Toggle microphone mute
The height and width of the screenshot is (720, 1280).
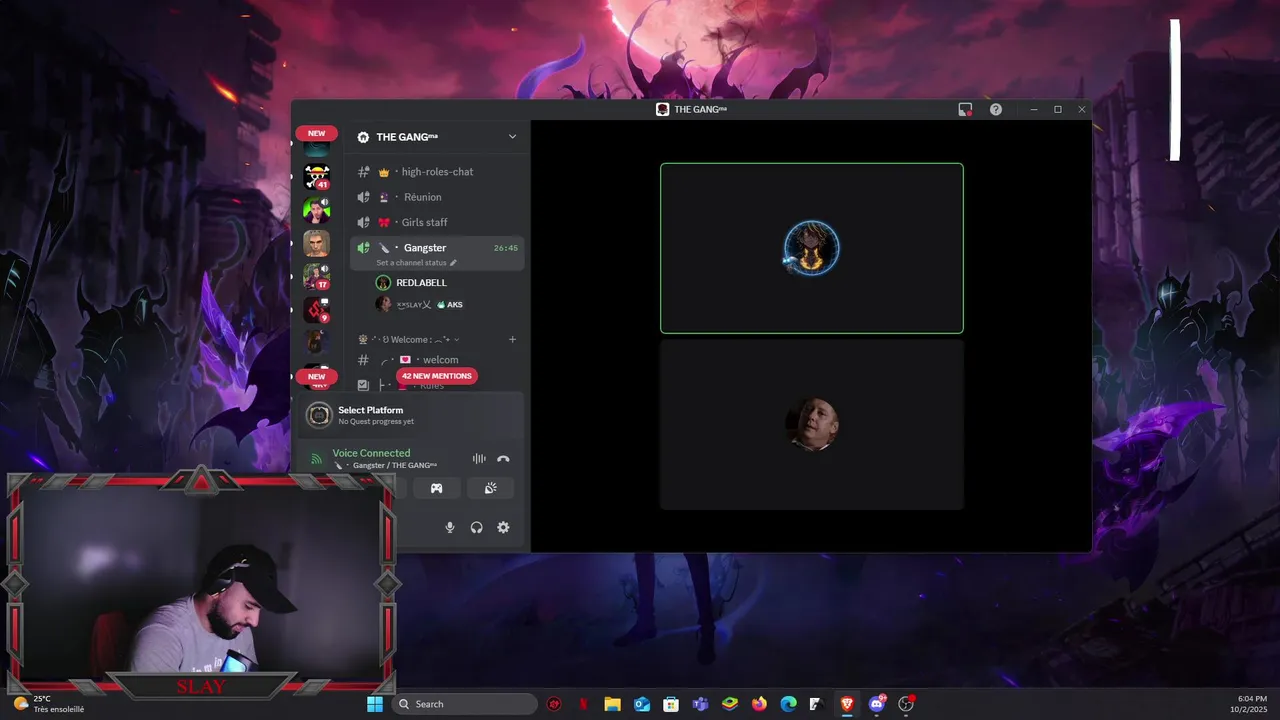(x=450, y=527)
